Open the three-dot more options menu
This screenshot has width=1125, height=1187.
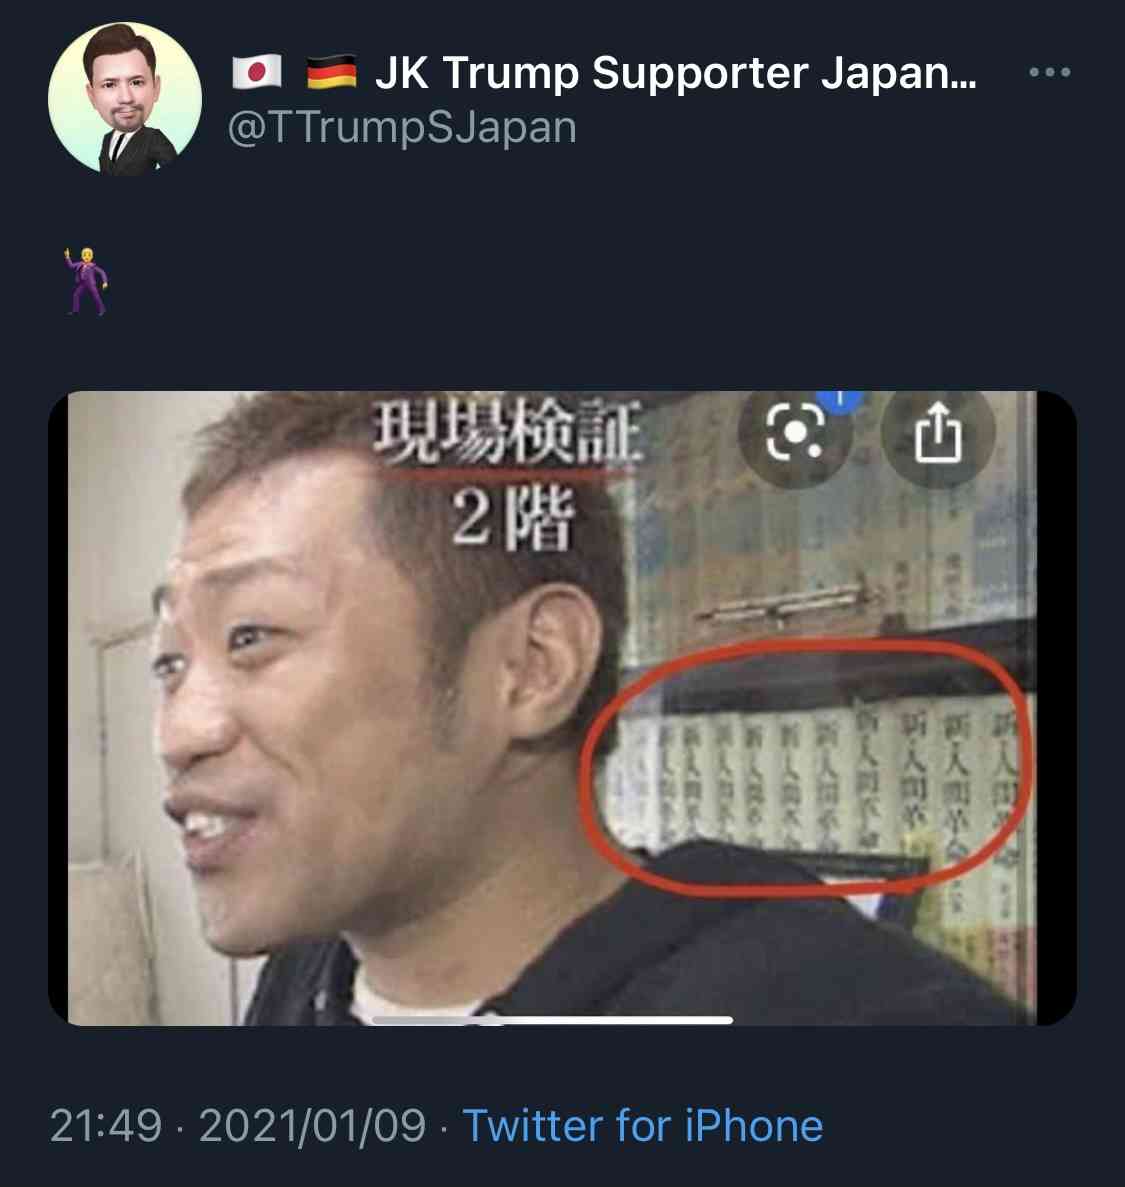click(x=1049, y=72)
